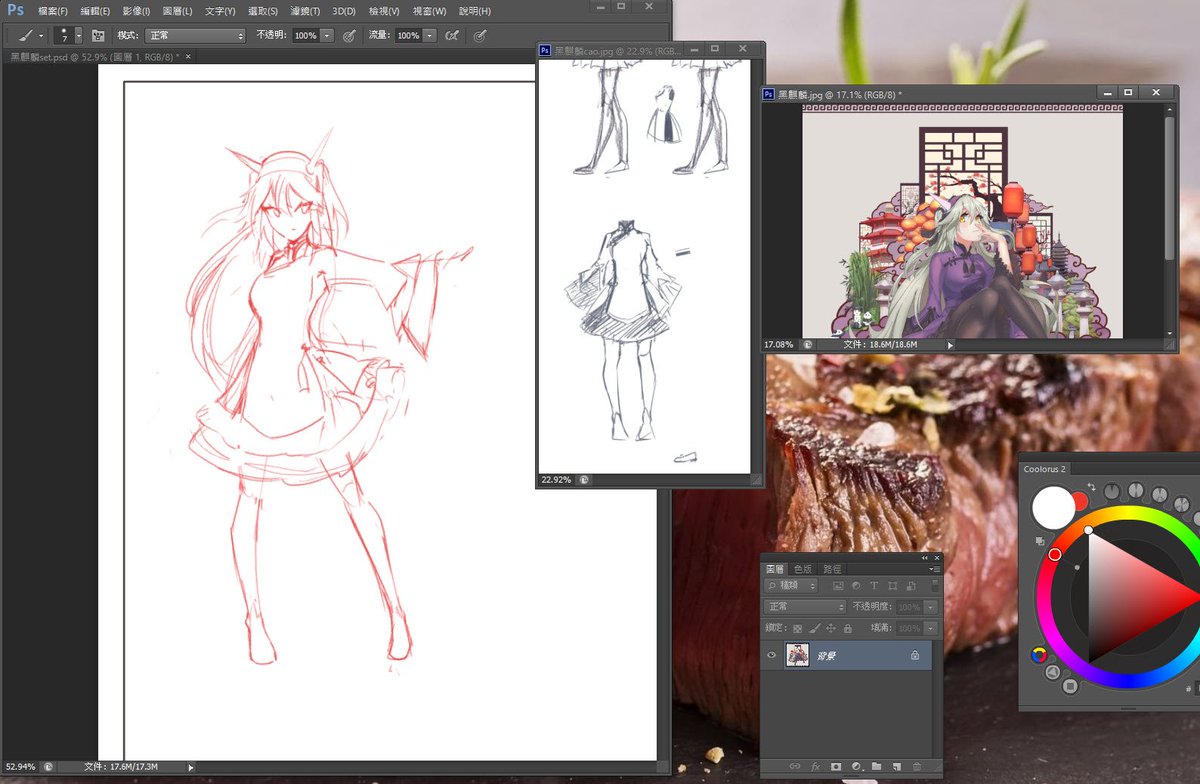Filter layers by smart objects icon
This screenshot has width=1200, height=784.
coord(909,586)
